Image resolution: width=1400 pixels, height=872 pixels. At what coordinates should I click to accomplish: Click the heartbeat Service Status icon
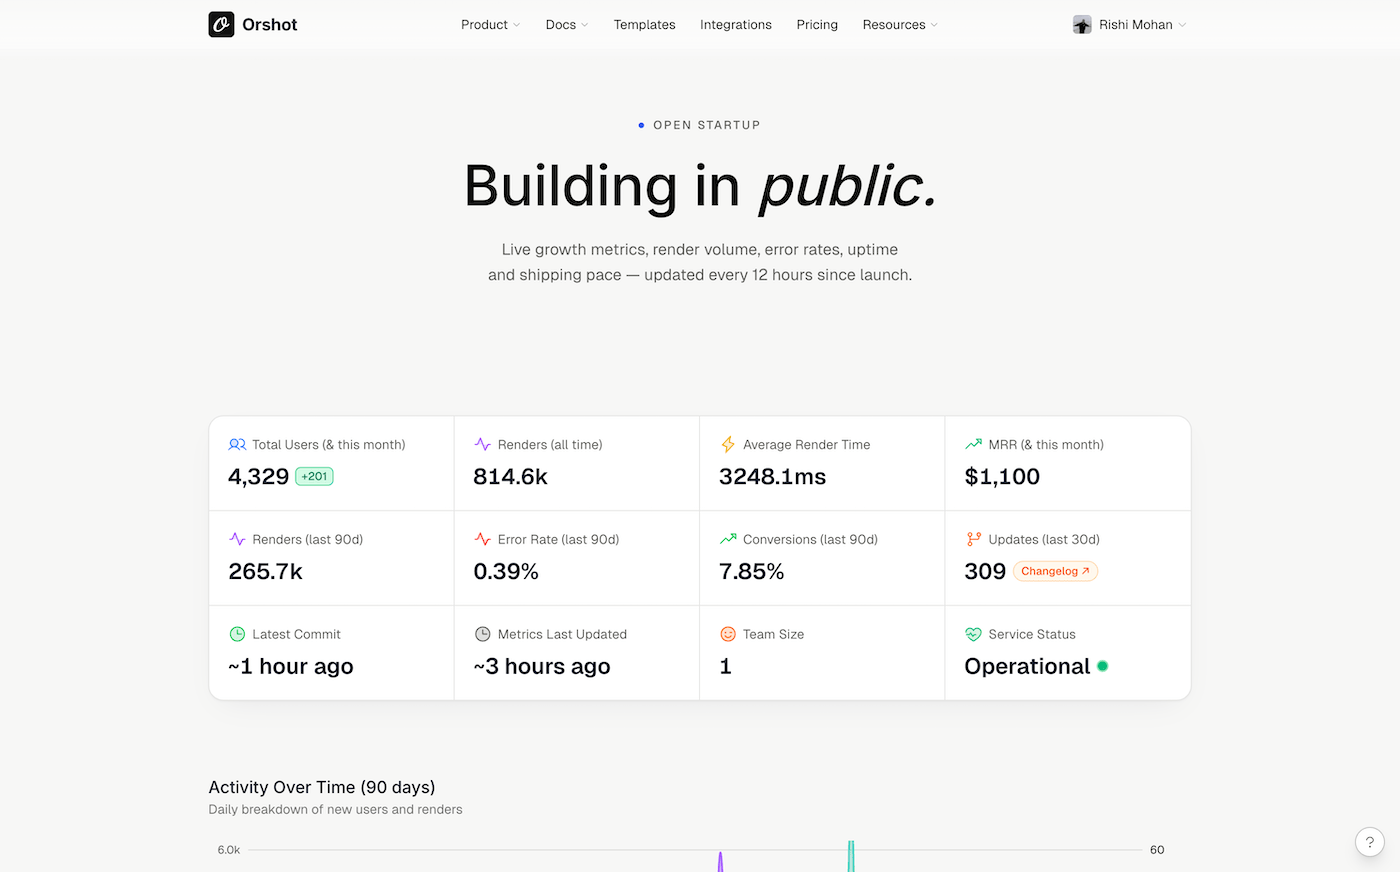click(973, 634)
